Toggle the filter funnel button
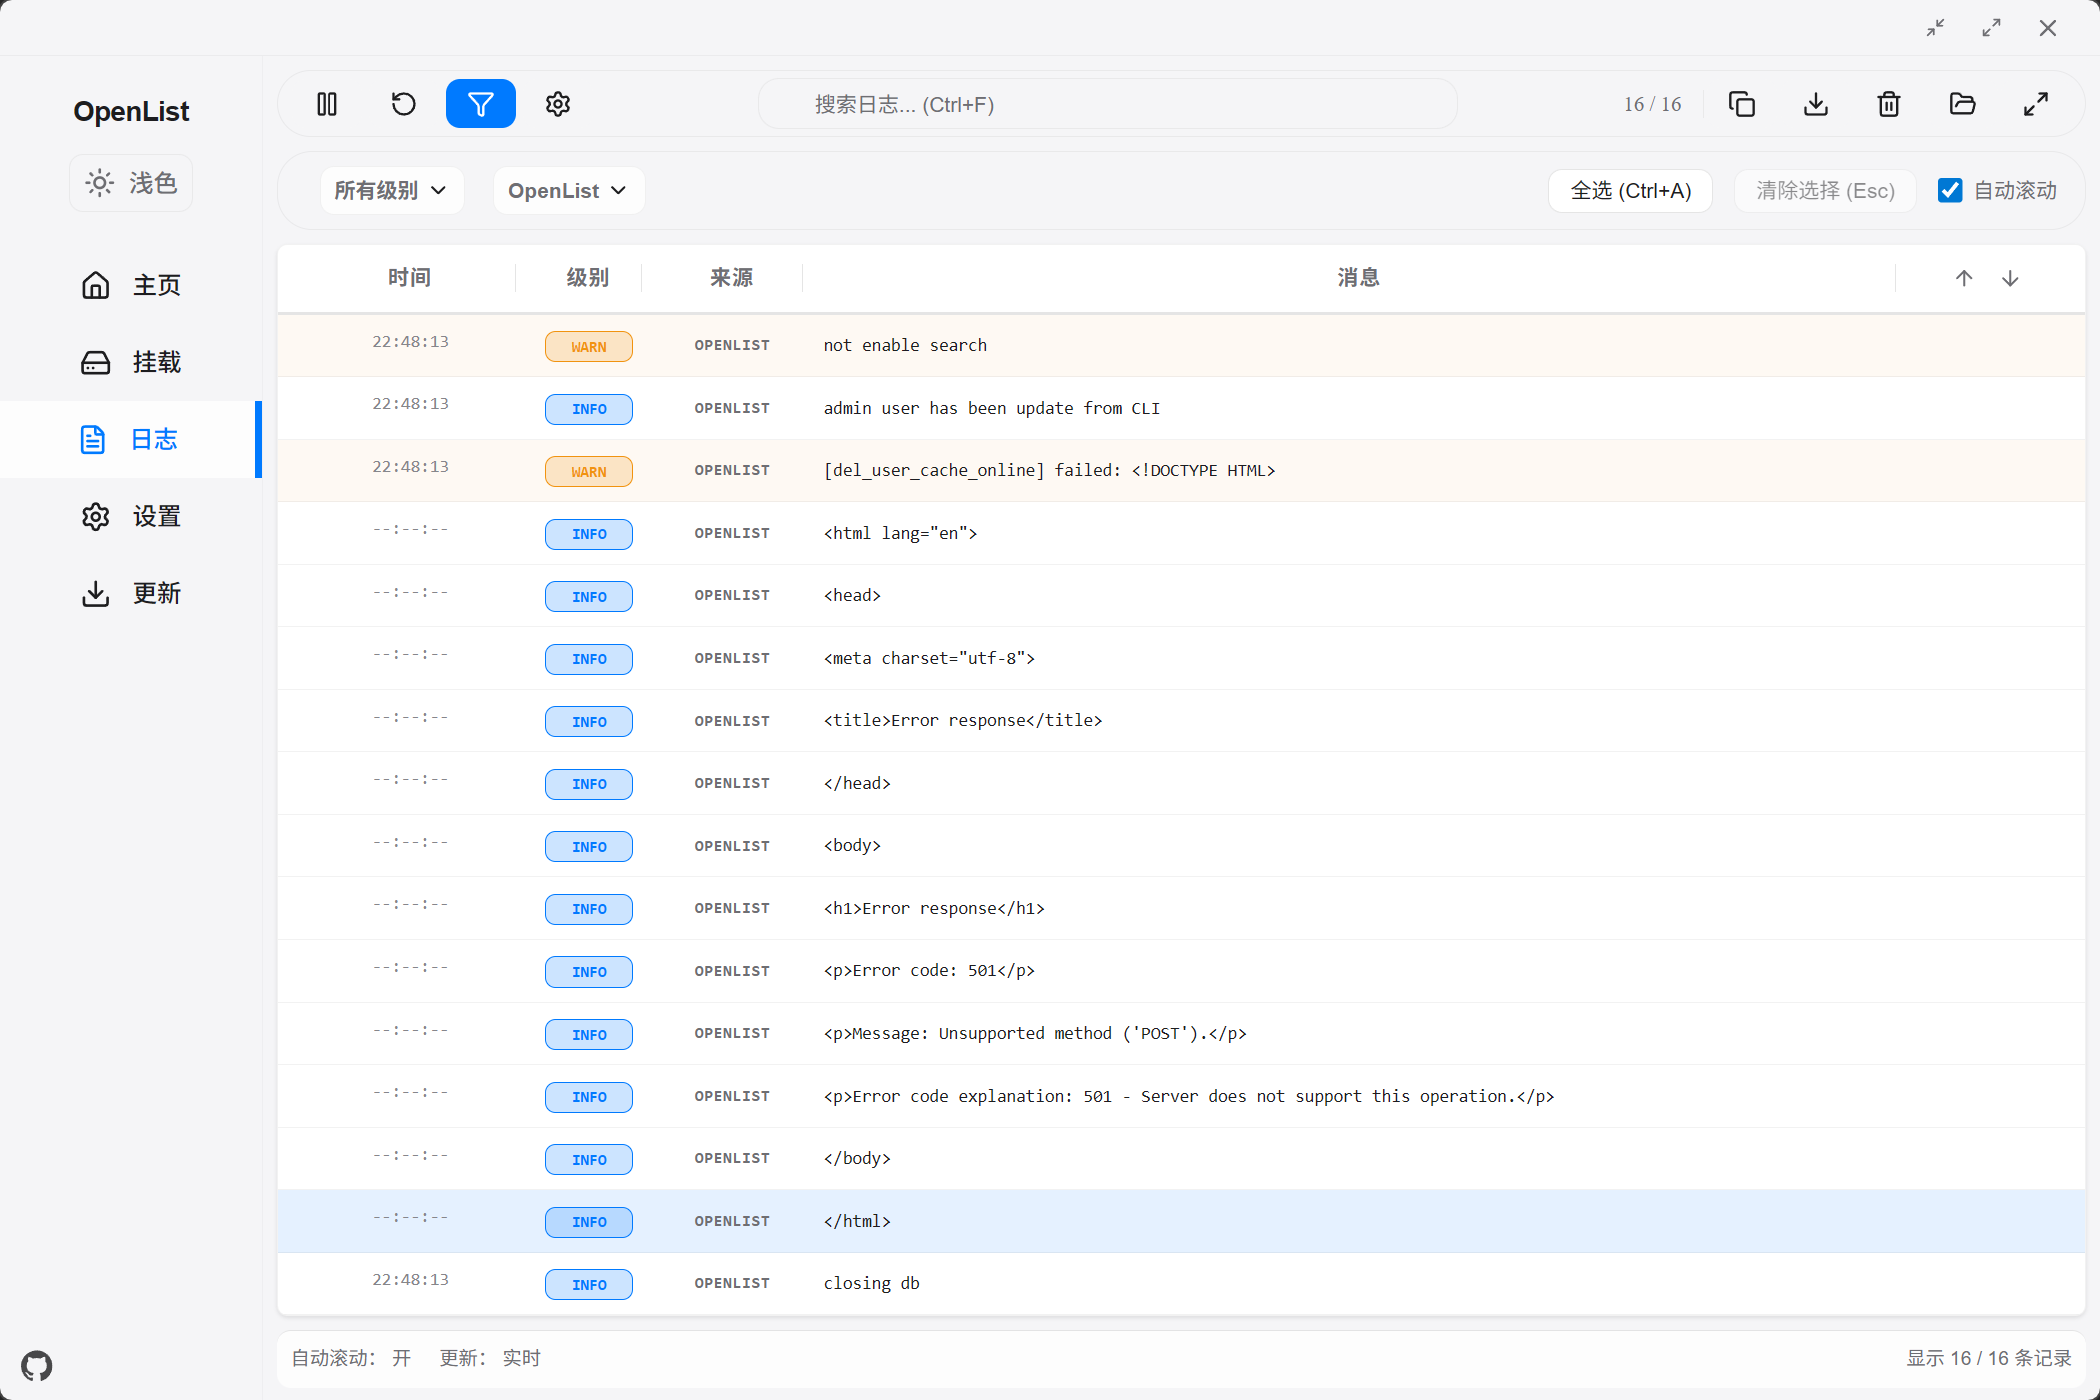The image size is (2100, 1400). tap(480, 104)
